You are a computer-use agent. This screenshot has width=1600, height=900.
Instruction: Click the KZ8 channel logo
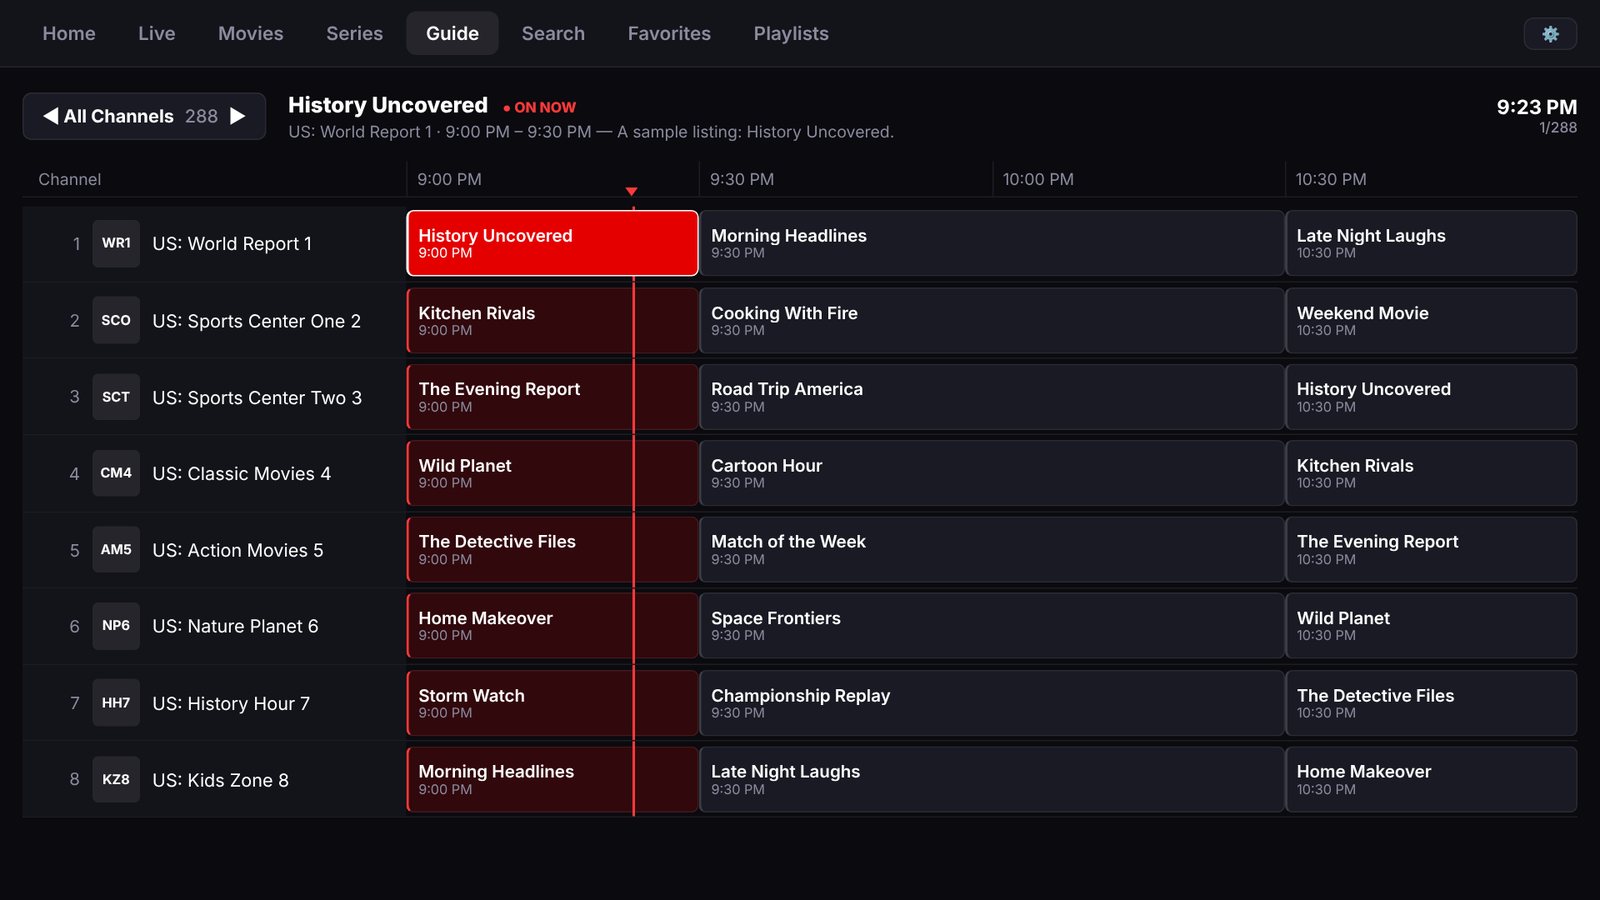pyautogui.click(x=116, y=779)
